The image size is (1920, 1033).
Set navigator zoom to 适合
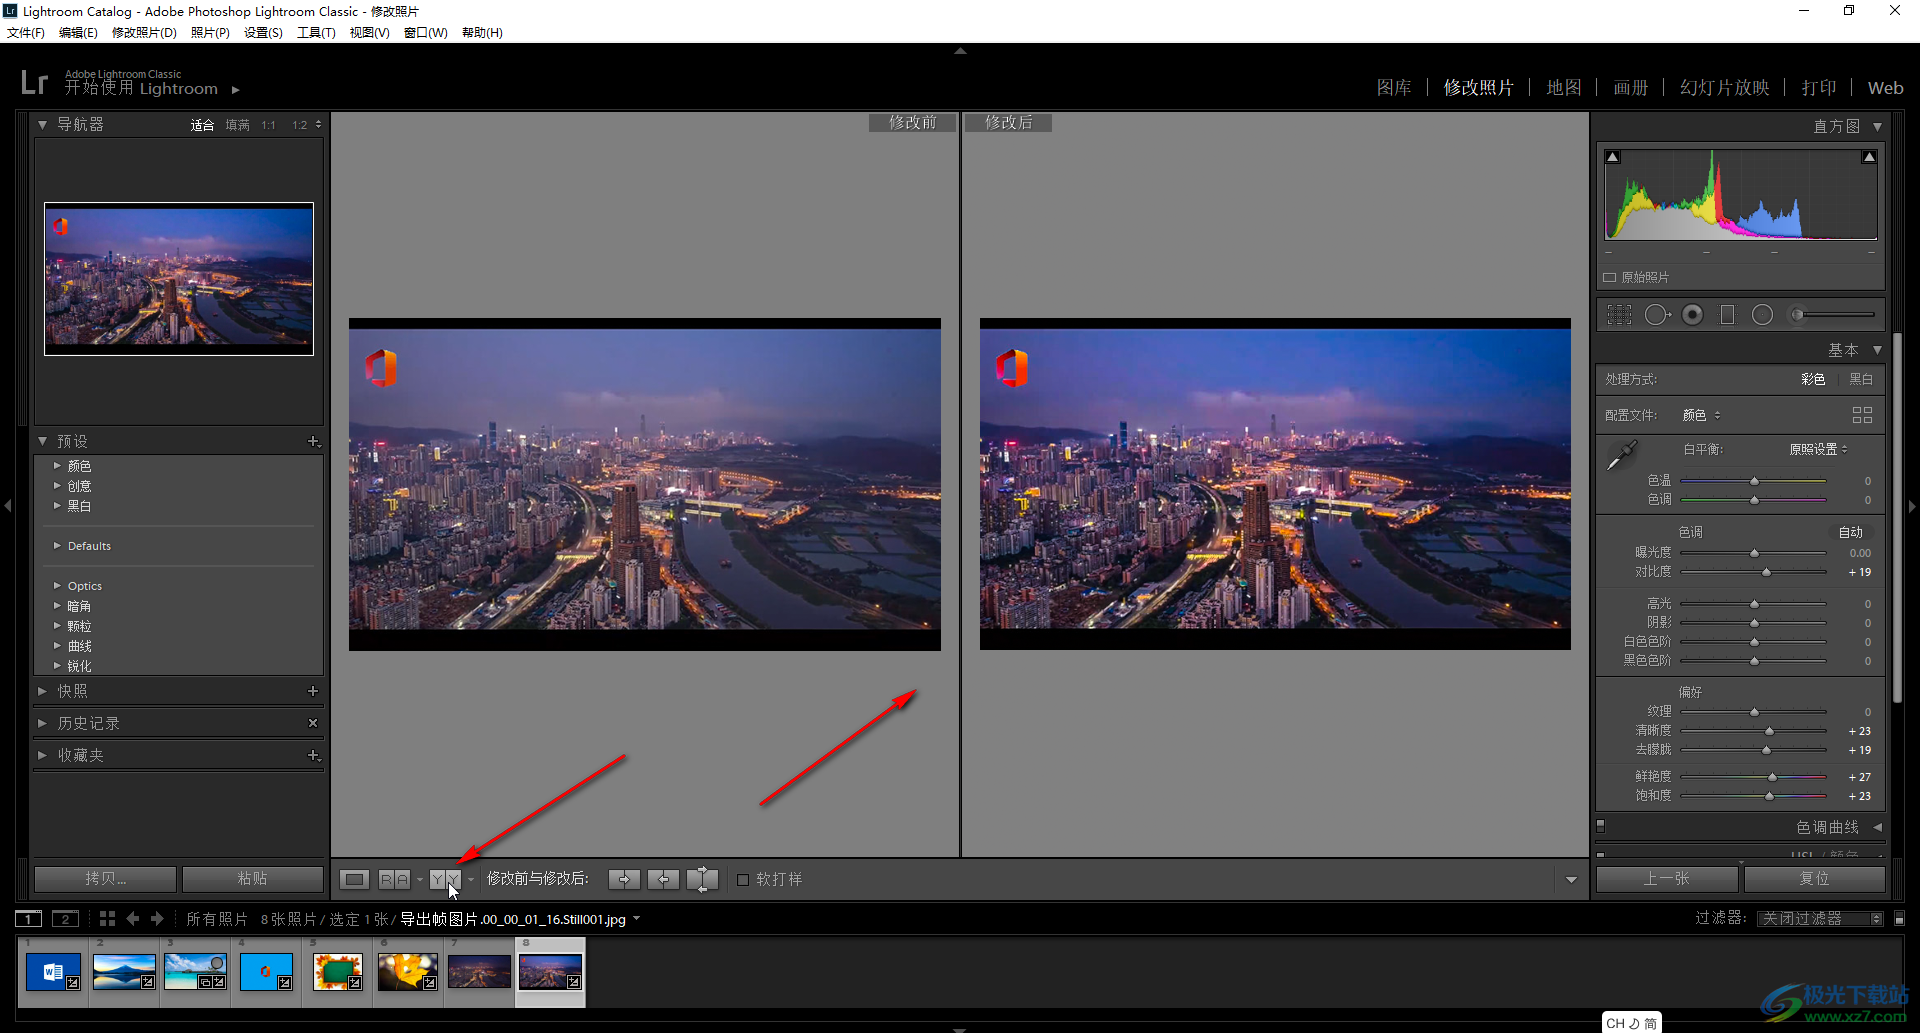point(202,125)
